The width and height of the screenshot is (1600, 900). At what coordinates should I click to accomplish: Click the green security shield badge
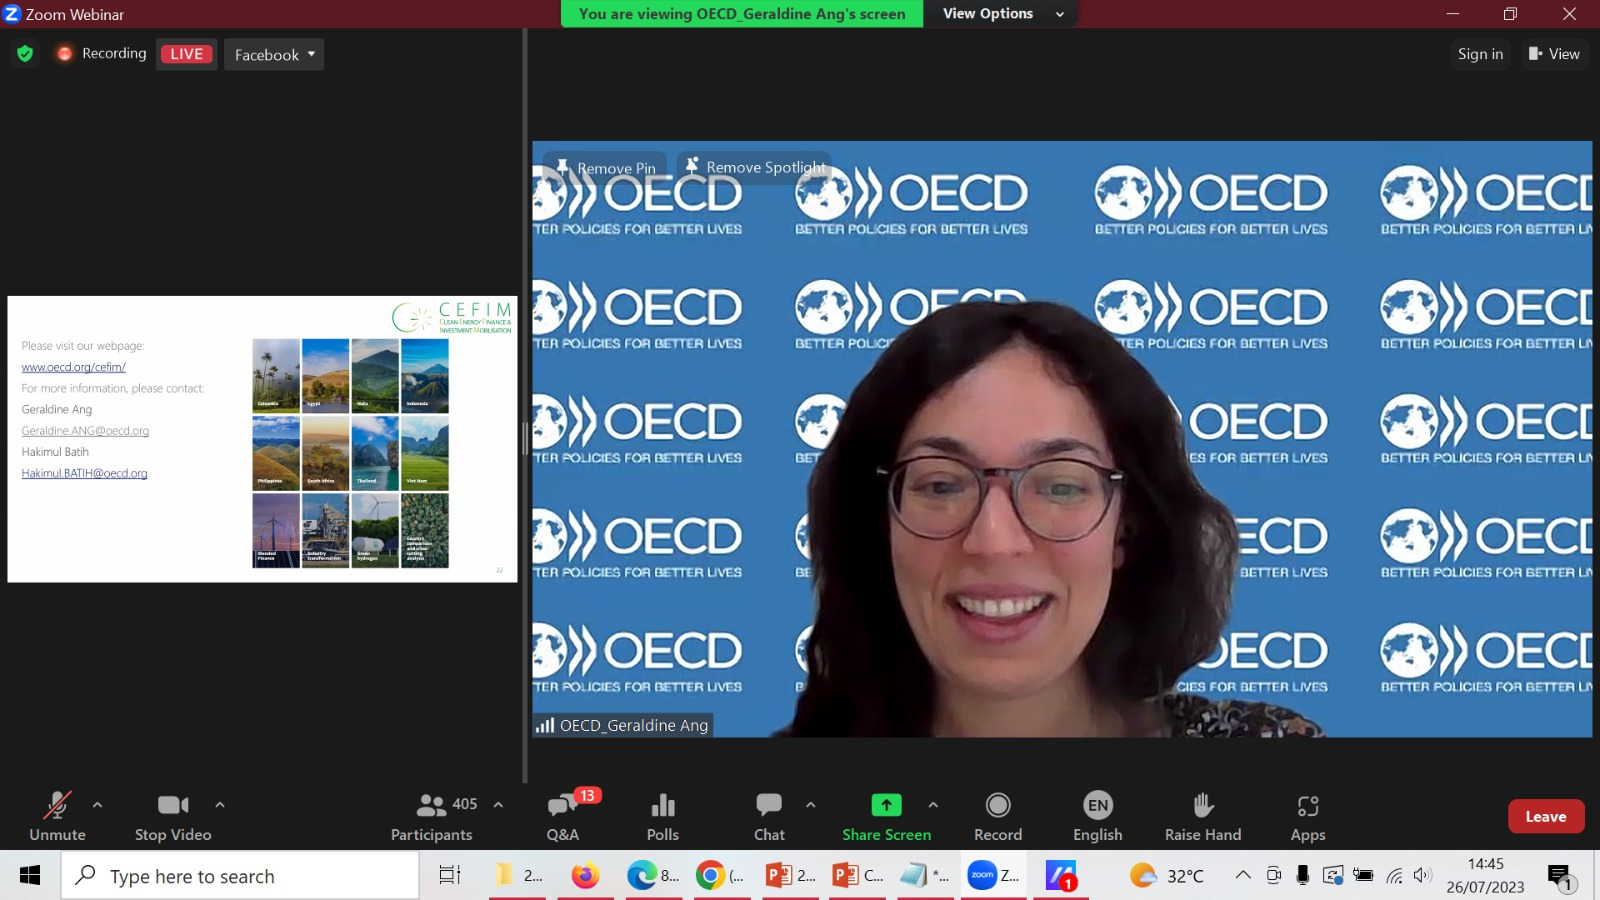(x=25, y=54)
